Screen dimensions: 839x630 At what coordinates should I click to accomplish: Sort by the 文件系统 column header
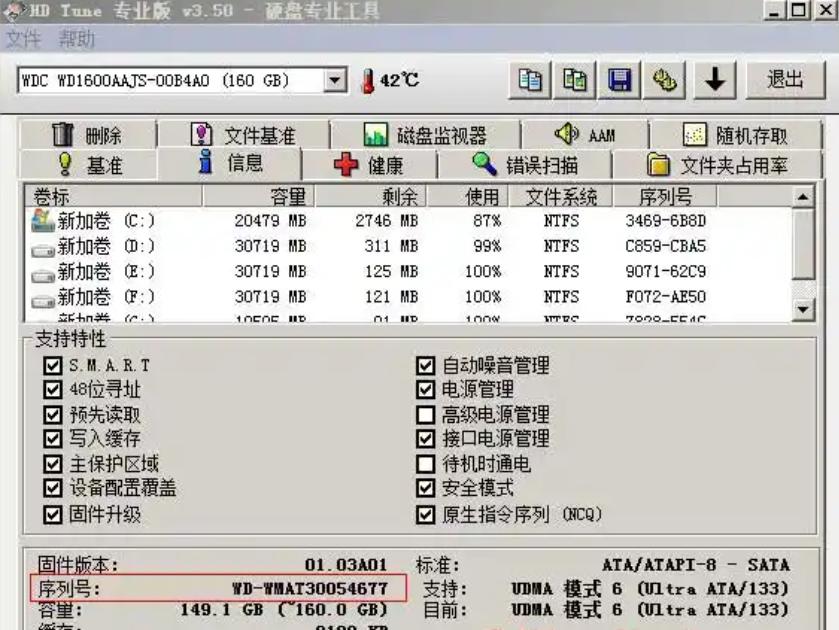(x=561, y=196)
